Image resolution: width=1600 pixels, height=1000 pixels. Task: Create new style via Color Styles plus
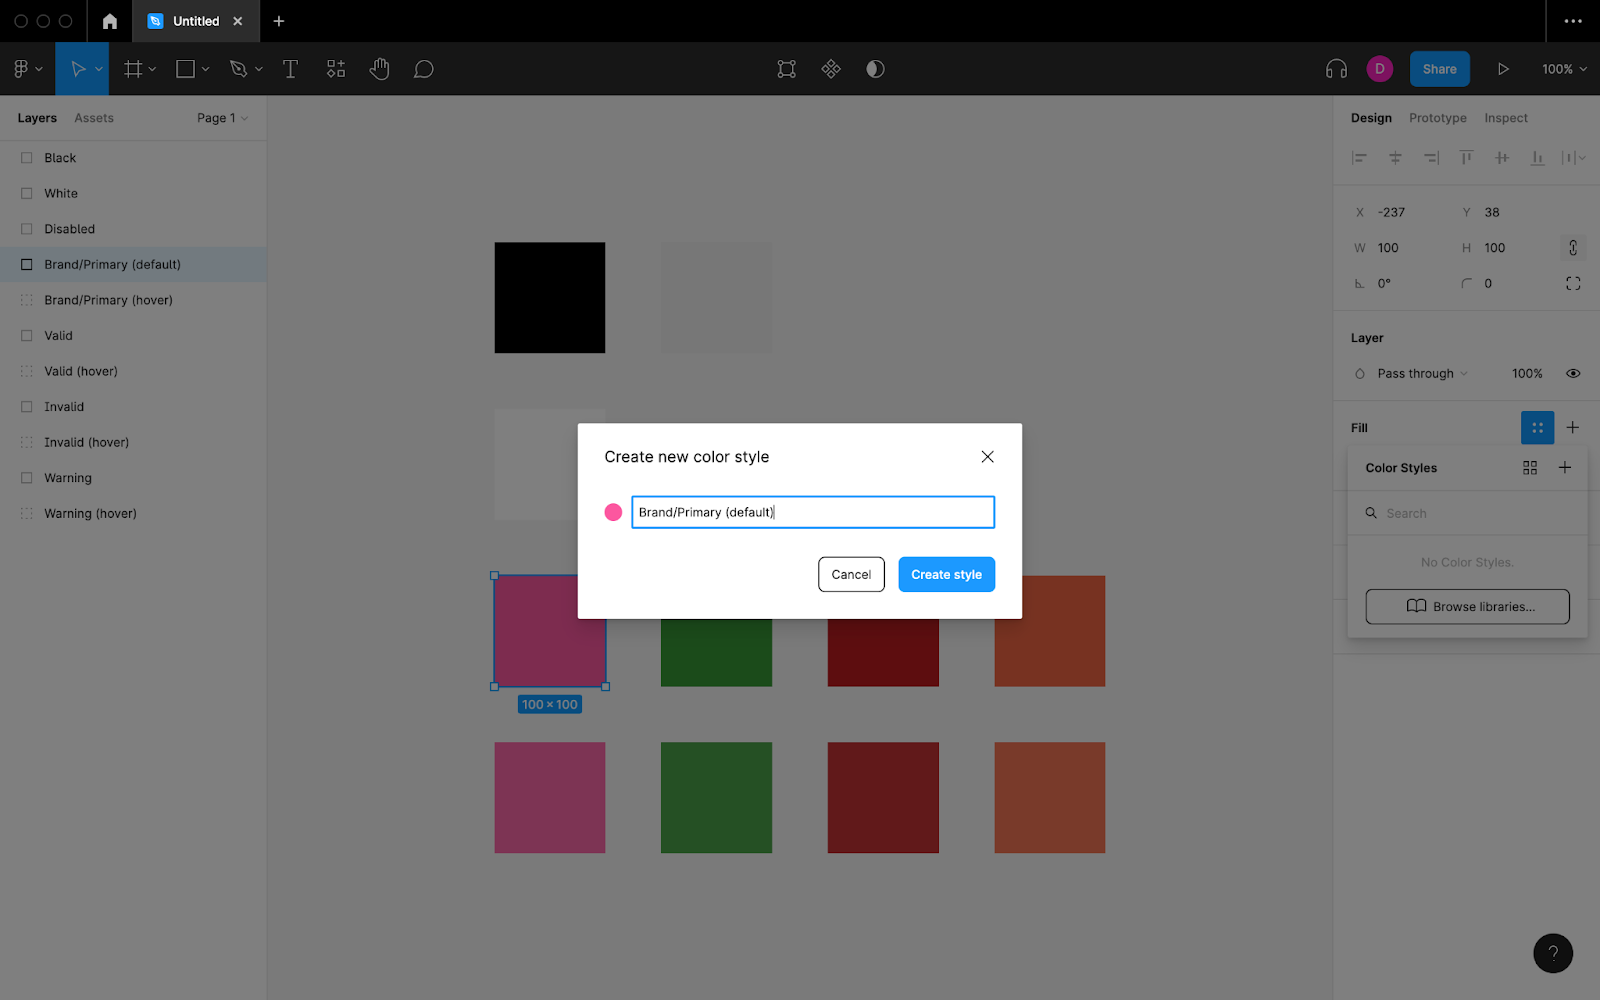pos(1565,468)
